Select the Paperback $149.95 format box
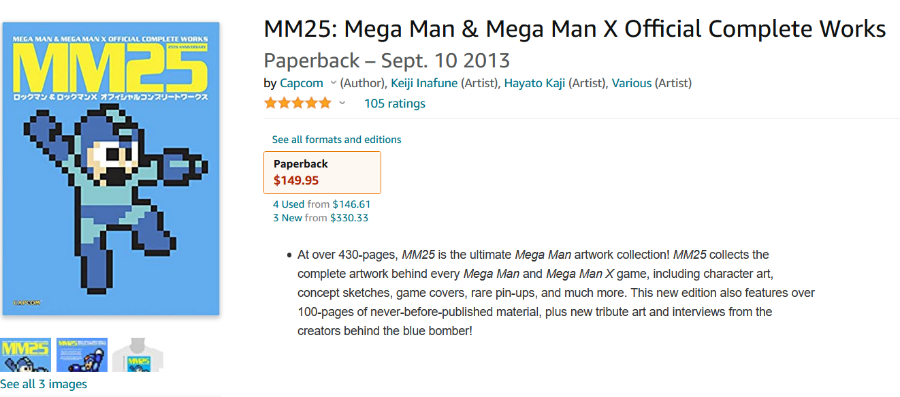The width and height of the screenshot is (900, 397). (x=322, y=172)
